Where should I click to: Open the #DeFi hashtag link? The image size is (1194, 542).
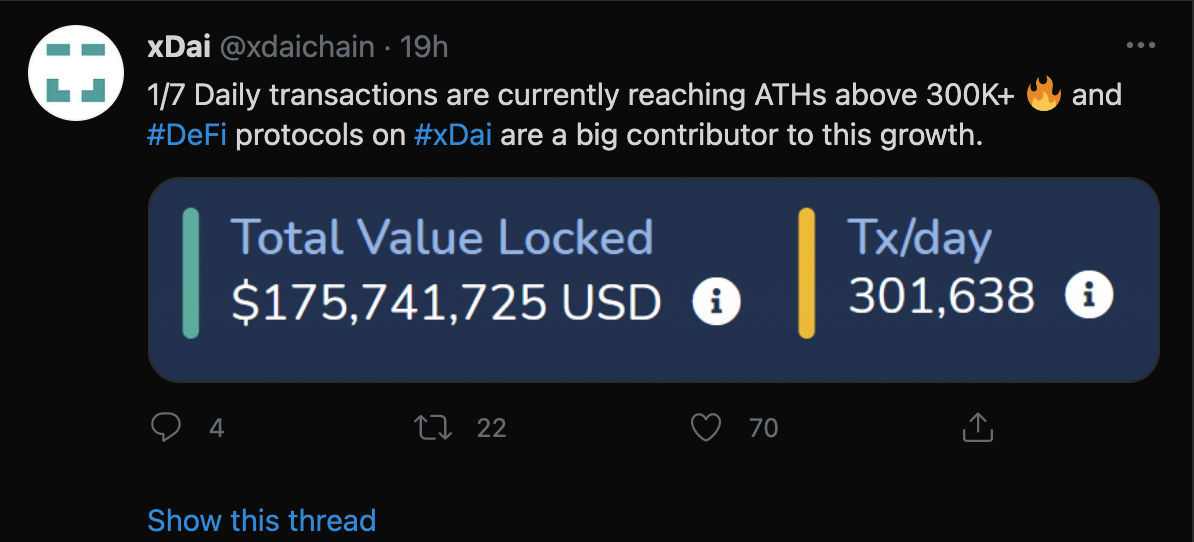tap(187, 136)
